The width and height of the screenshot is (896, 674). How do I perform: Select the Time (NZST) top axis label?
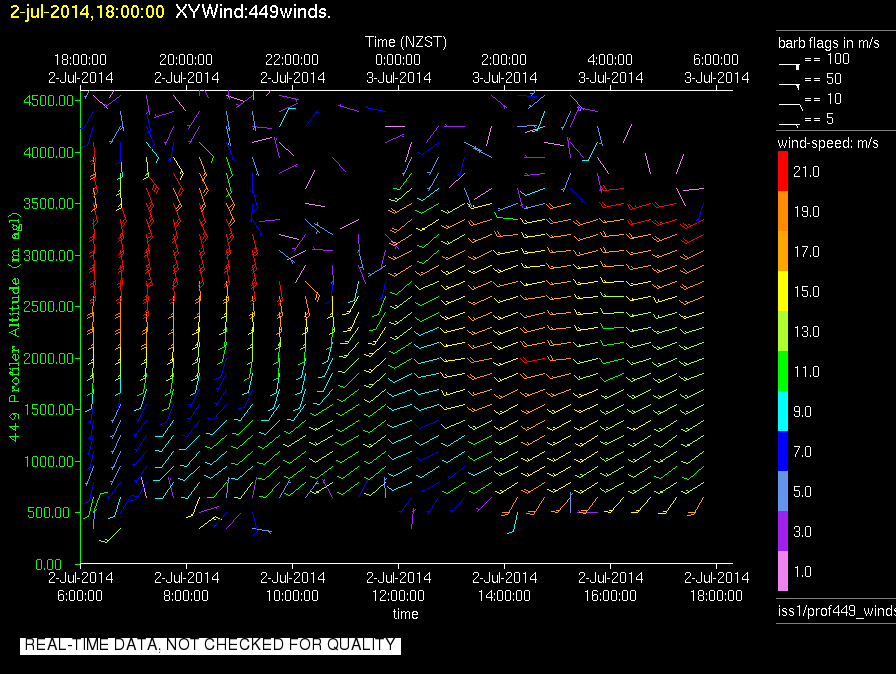pos(405,42)
